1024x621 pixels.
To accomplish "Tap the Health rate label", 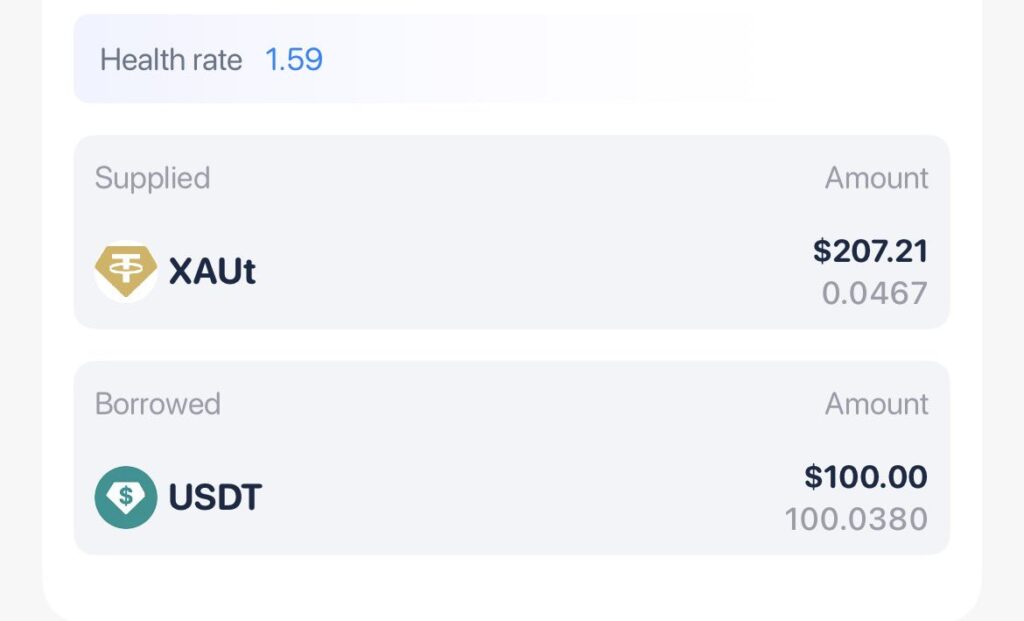I will [x=171, y=60].
